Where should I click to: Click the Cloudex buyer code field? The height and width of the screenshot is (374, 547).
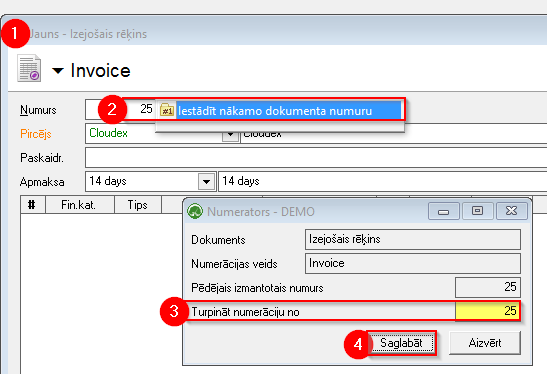click(153, 133)
